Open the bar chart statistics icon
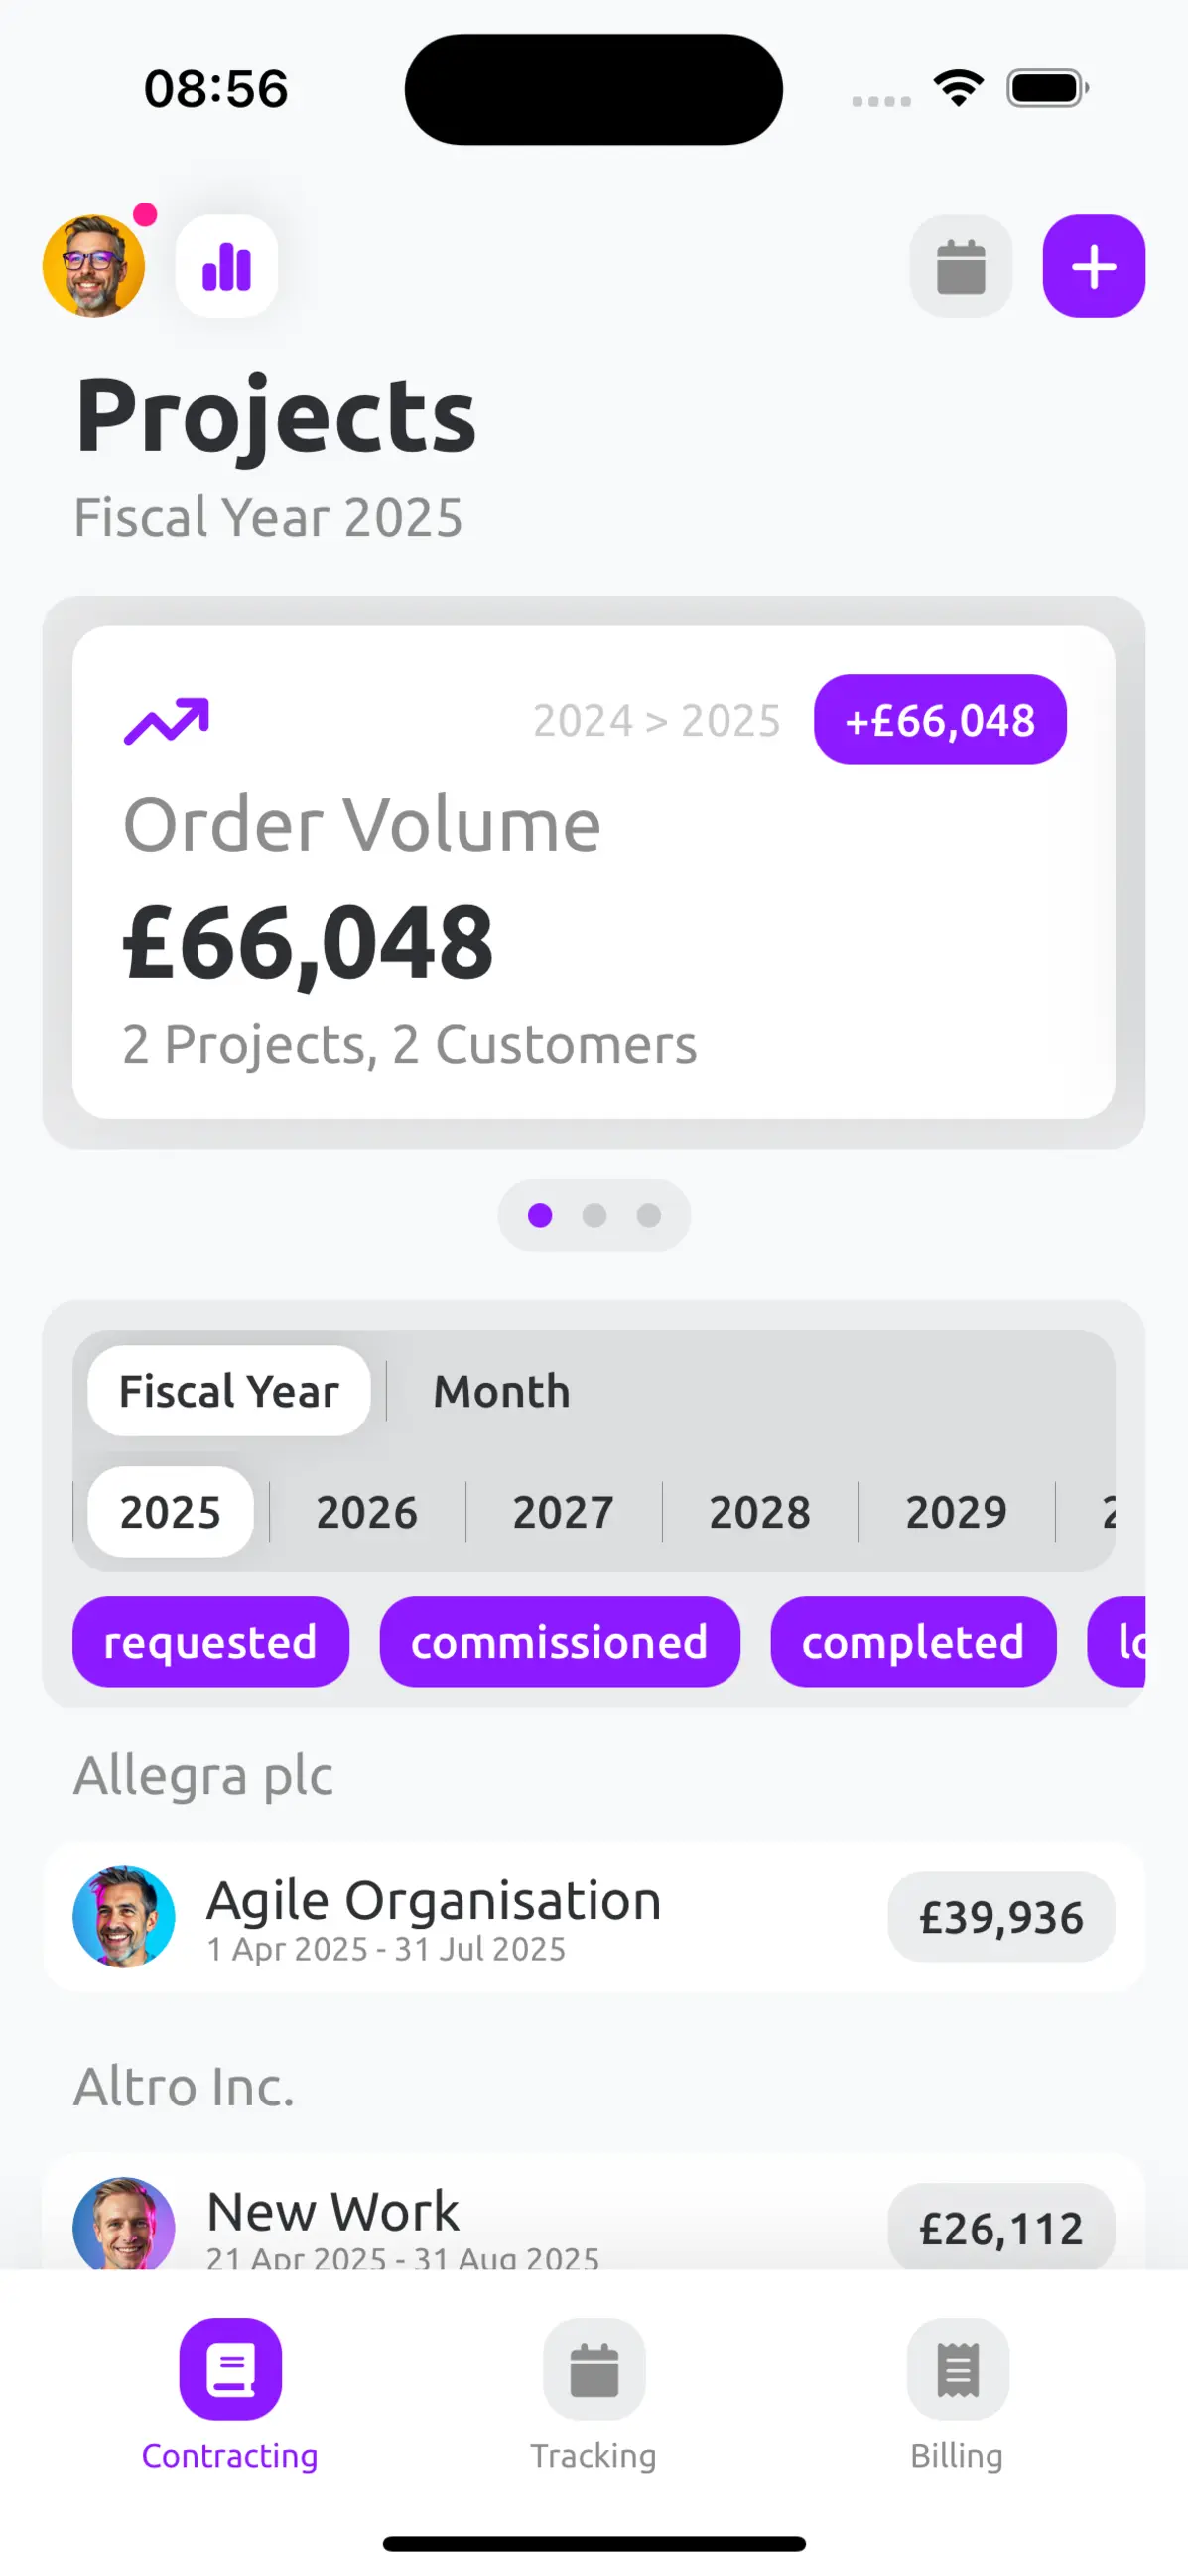The image size is (1188, 2576). [227, 266]
